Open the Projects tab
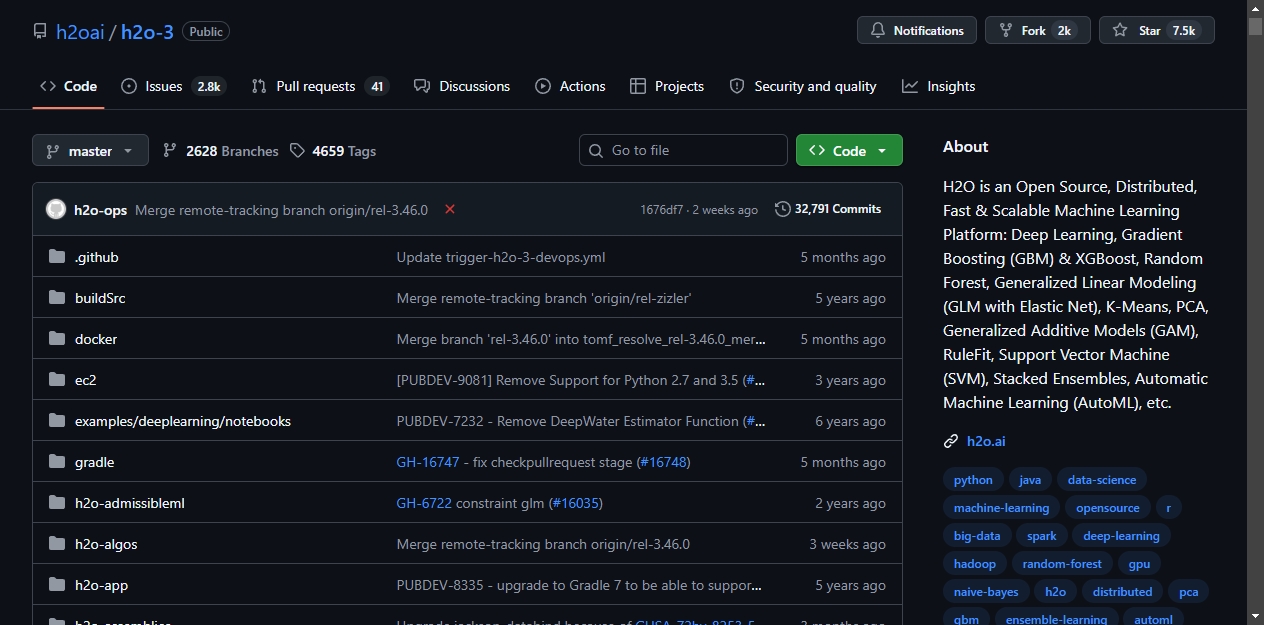 pyautogui.click(x=667, y=86)
